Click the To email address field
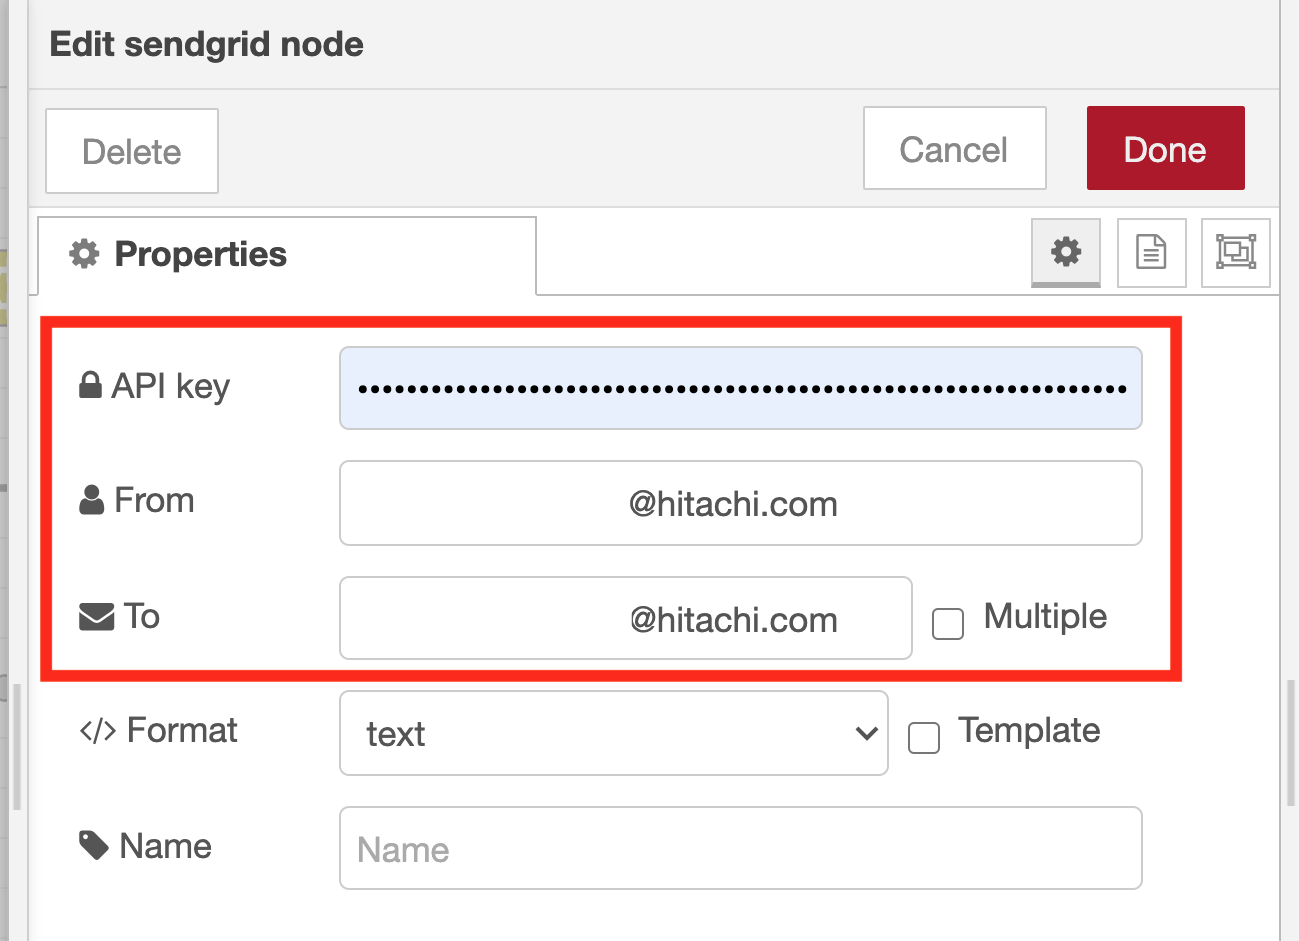 [x=625, y=619]
